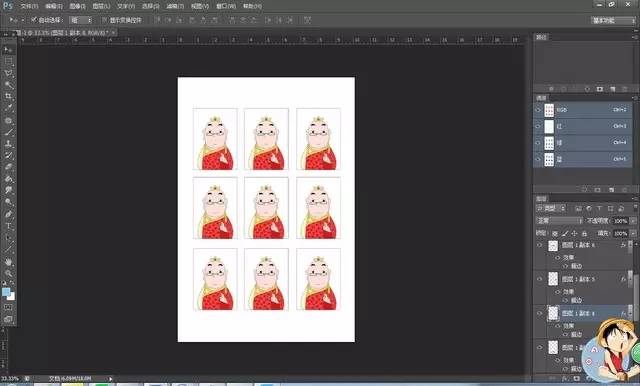The width and height of the screenshot is (640, 386).
Task: Create new channel icon in Channels panel
Action: pos(611,190)
